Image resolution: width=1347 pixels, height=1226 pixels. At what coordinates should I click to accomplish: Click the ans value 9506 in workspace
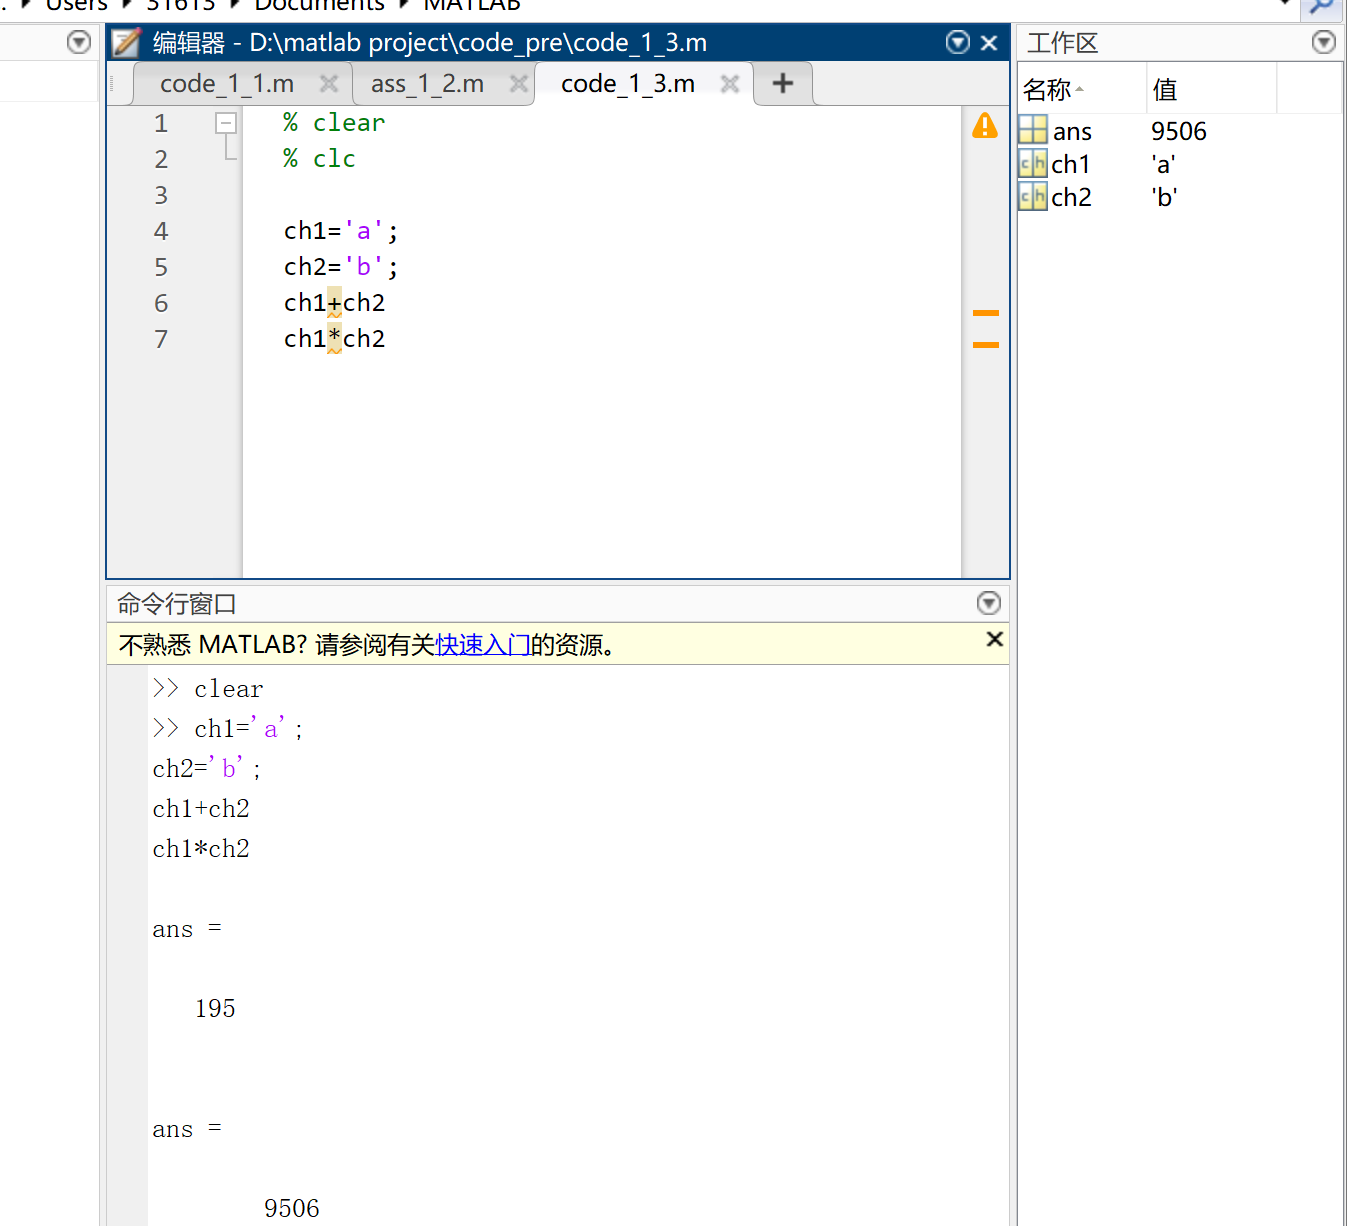click(x=1179, y=131)
